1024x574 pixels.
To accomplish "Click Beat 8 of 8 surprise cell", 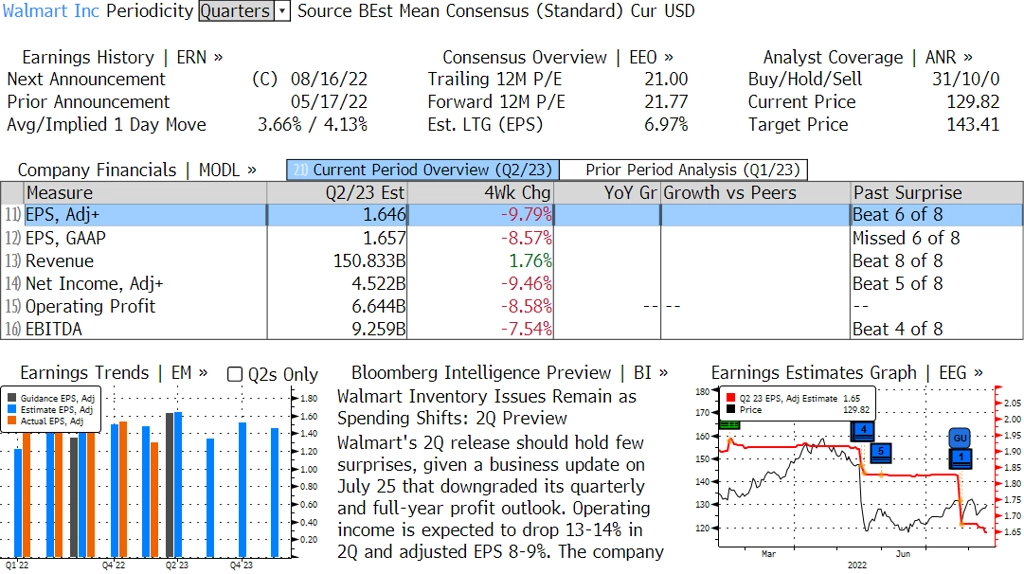I will [897, 261].
